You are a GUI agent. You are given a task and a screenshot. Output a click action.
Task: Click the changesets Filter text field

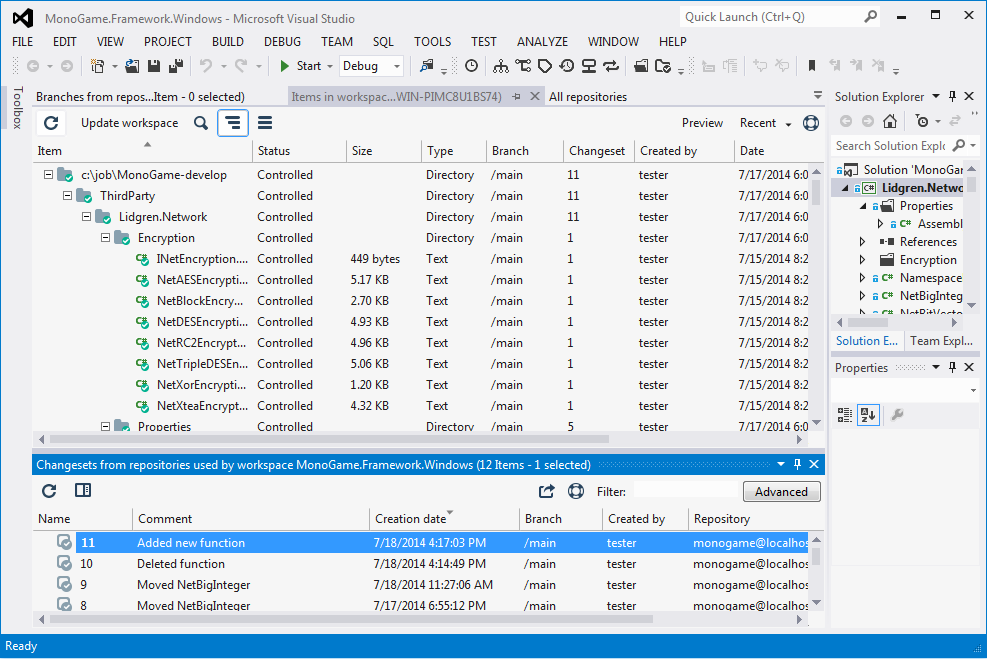tap(684, 491)
